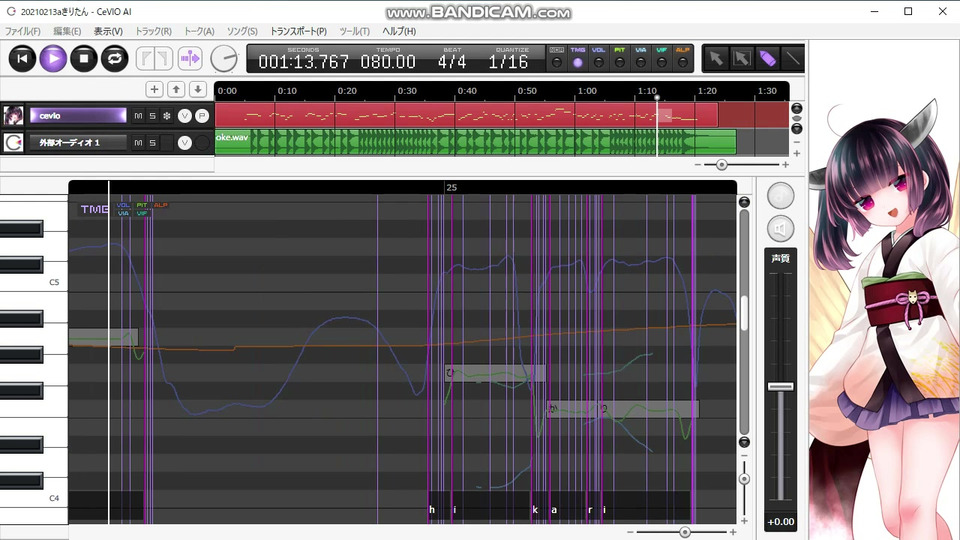Open the ファイル(F) menu
This screenshot has width=960, height=540.
(x=23, y=31)
